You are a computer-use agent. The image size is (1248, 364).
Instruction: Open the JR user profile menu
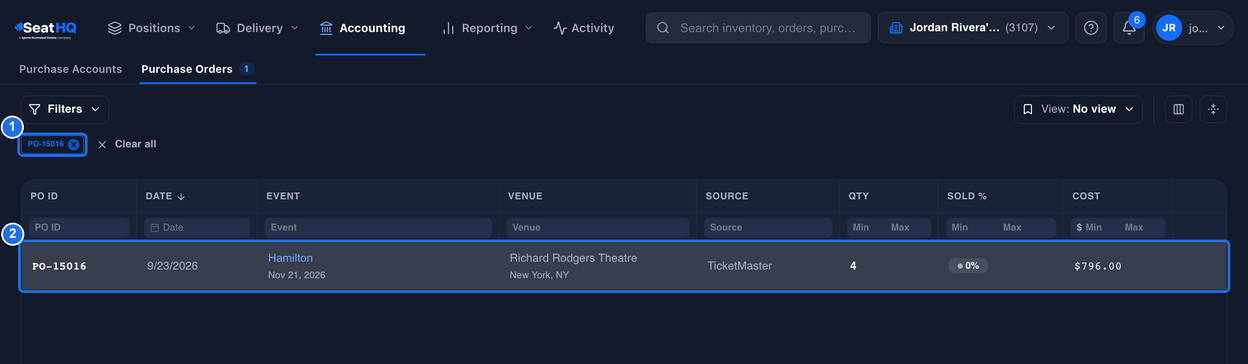pyautogui.click(x=1193, y=28)
